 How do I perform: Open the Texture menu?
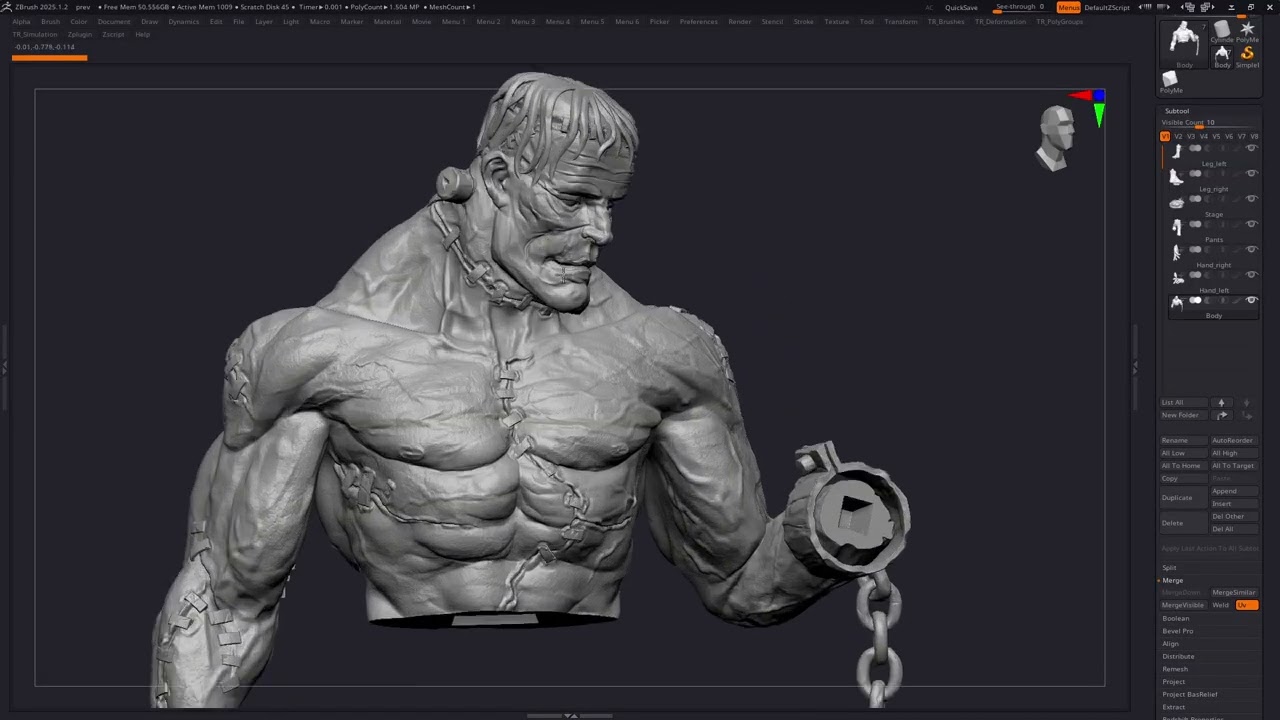click(x=836, y=21)
